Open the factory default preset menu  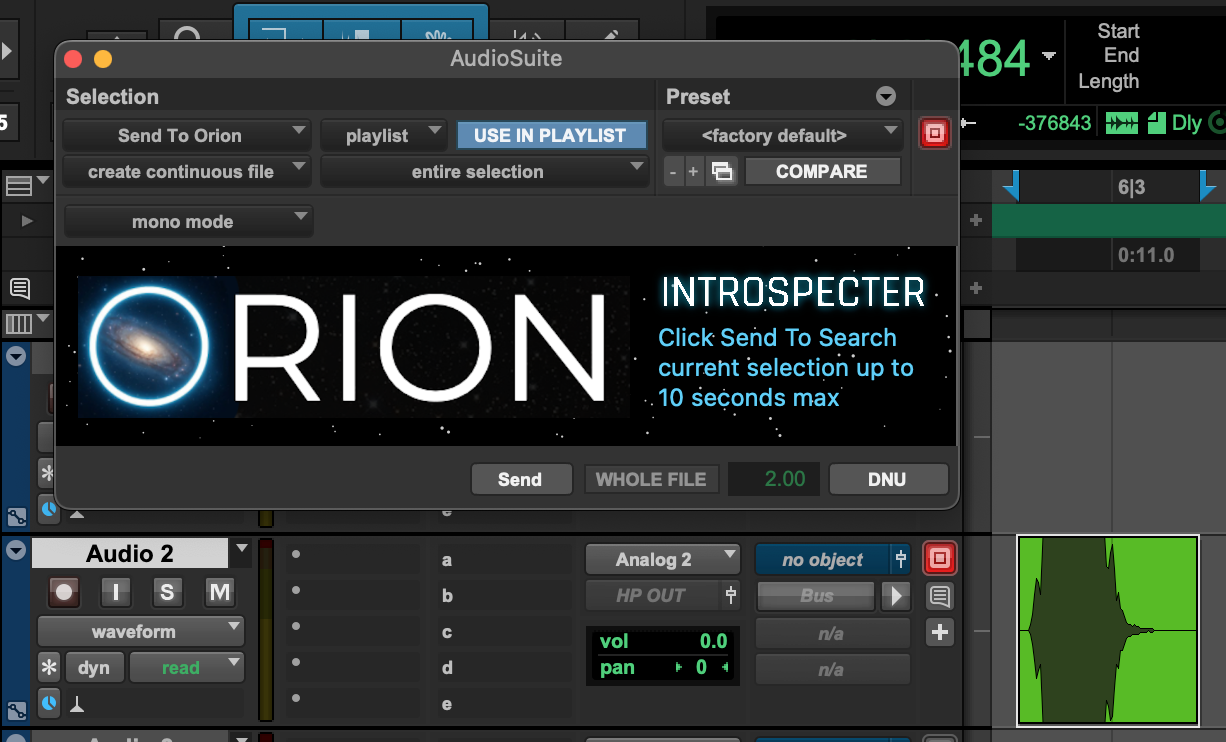[x=782, y=135]
